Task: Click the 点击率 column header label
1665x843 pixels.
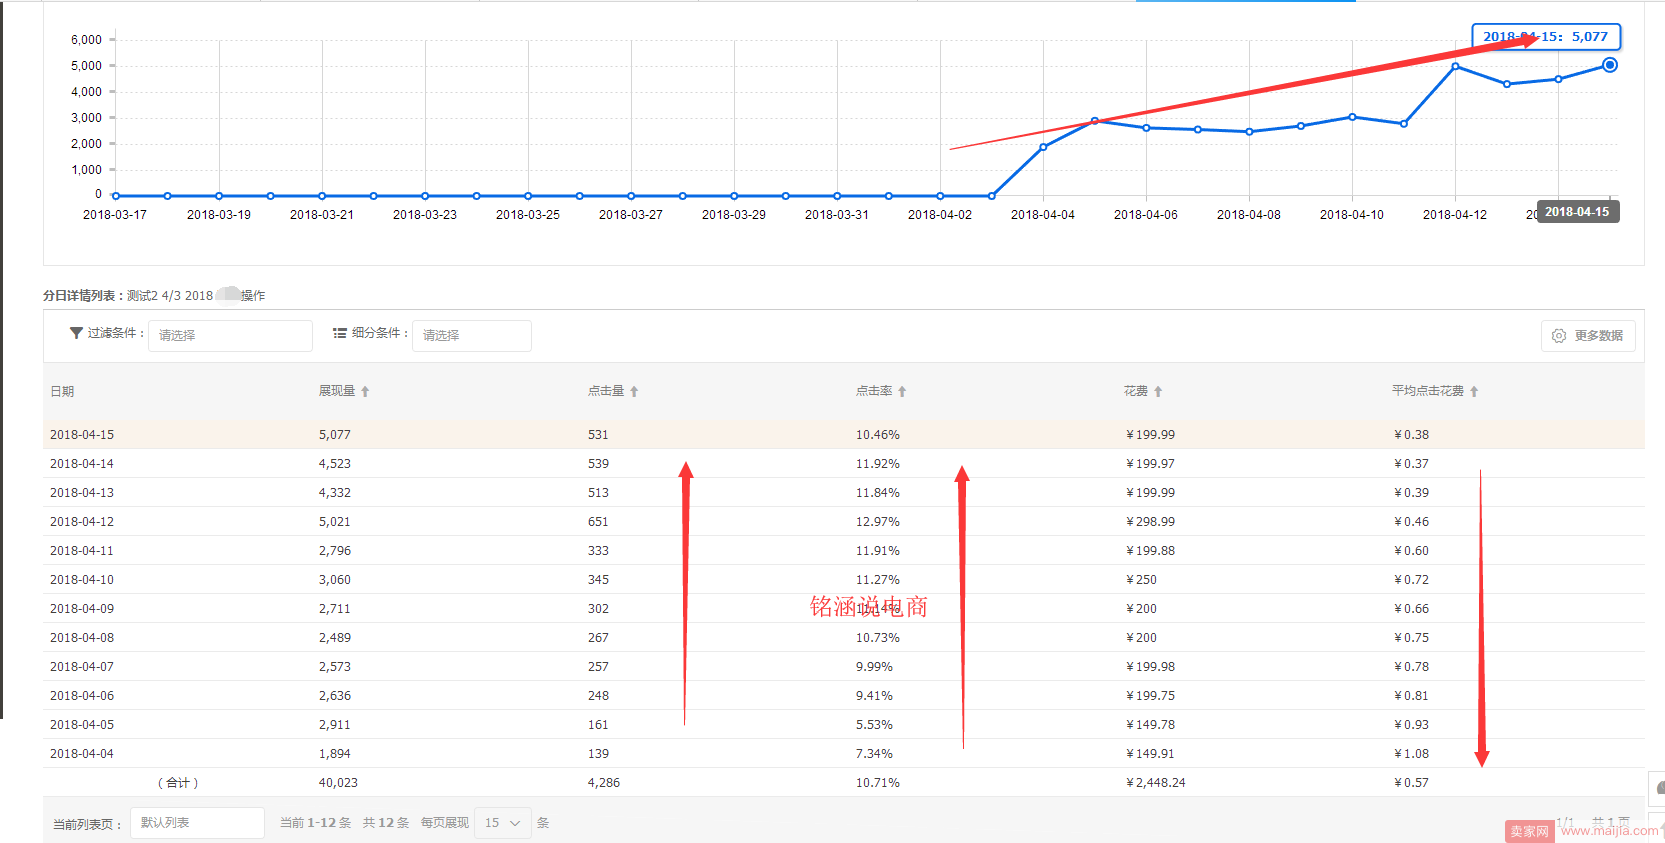Action: point(874,391)
